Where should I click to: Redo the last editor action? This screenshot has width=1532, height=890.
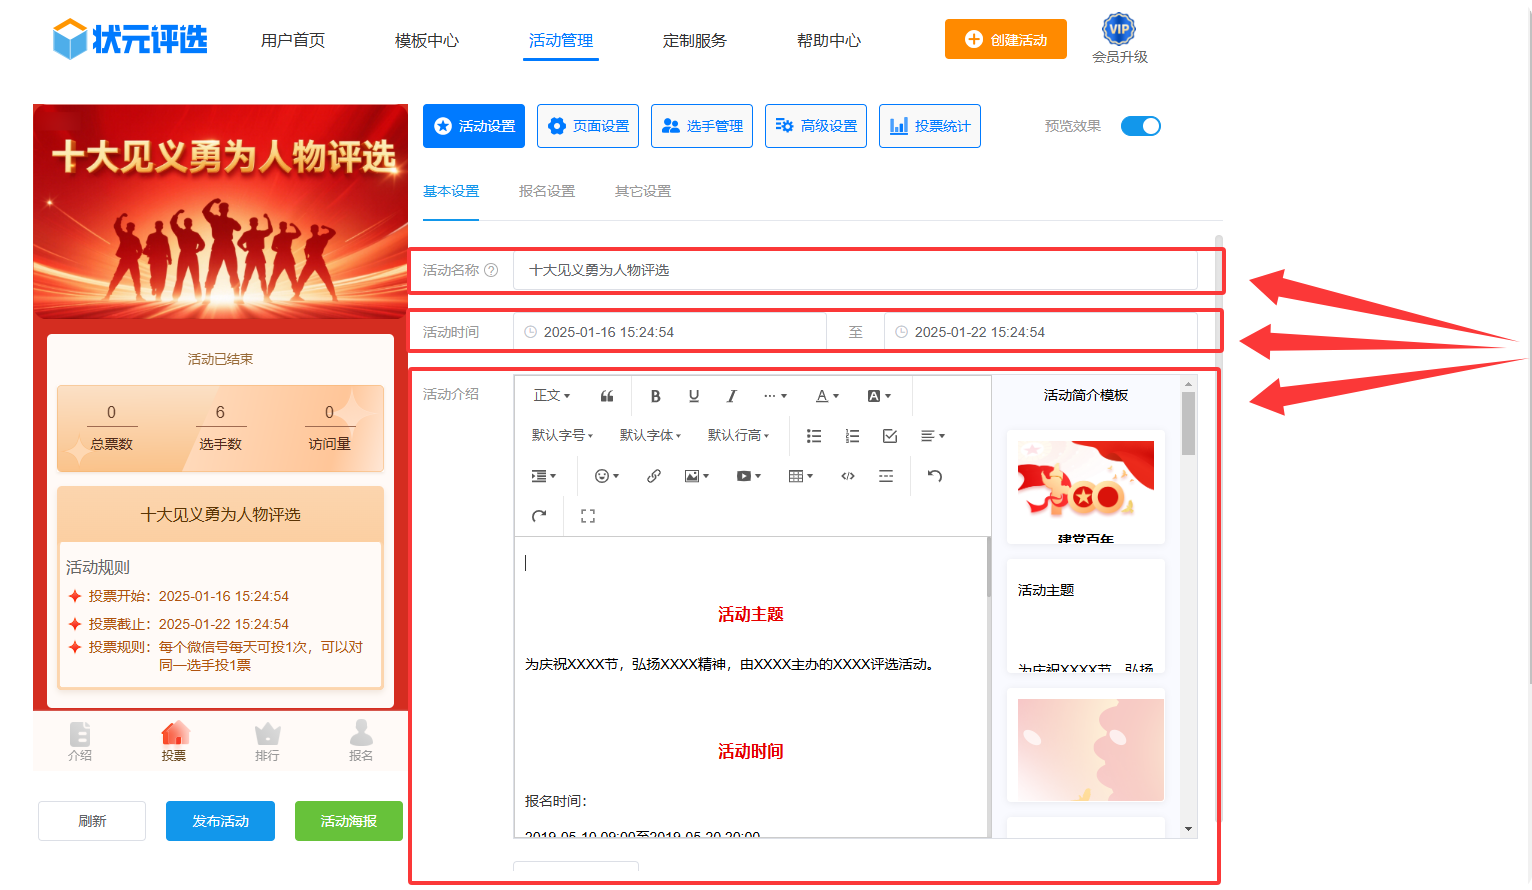point(539,516)
